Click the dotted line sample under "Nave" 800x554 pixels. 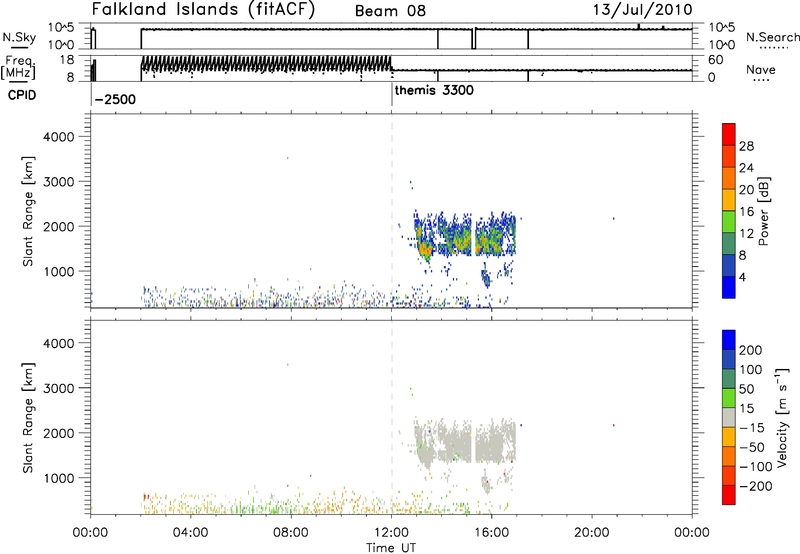[x=761, y=80]
